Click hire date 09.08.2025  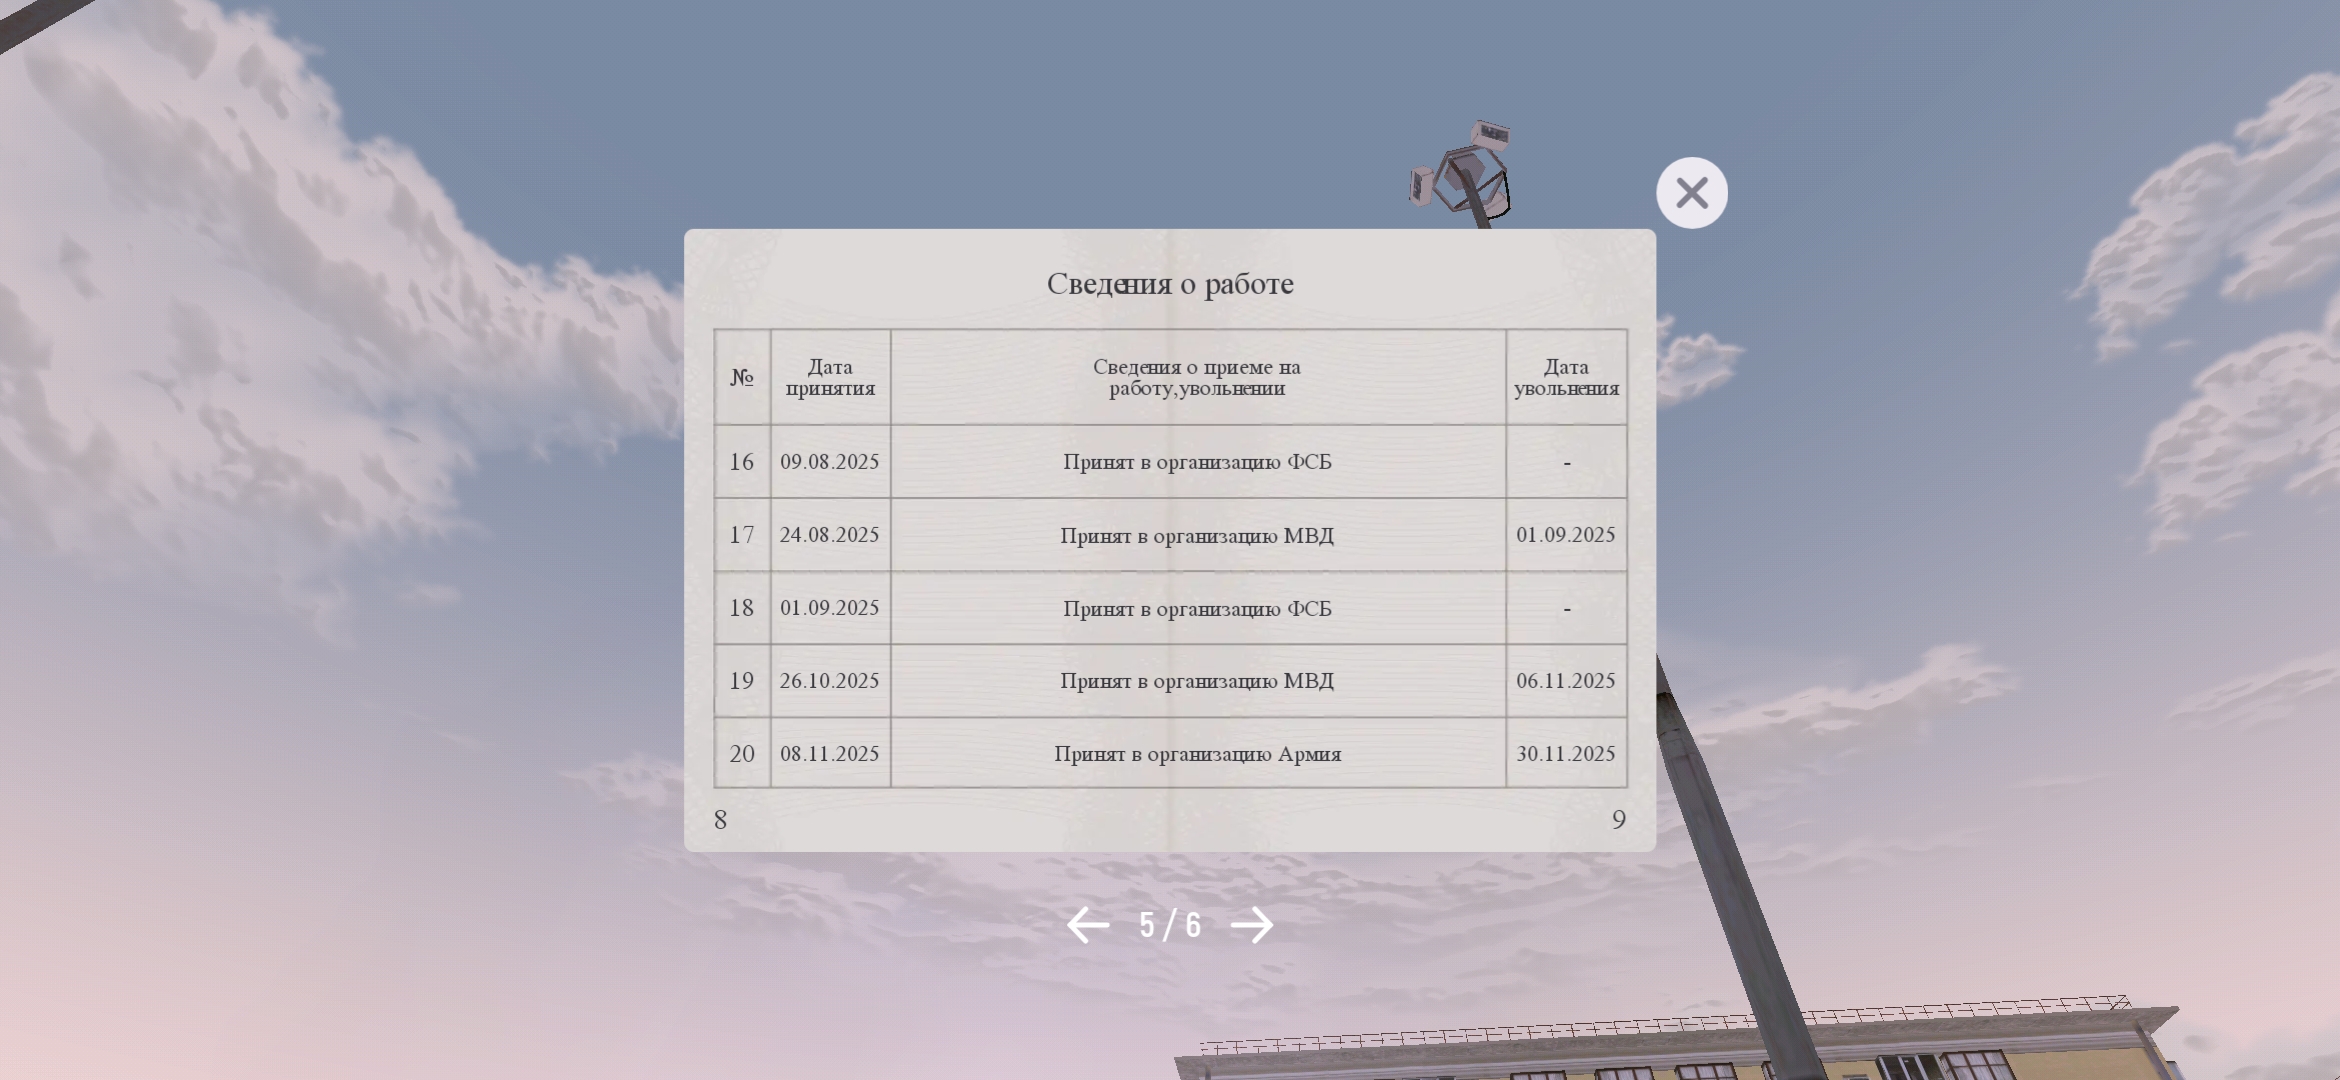[829, 462]
